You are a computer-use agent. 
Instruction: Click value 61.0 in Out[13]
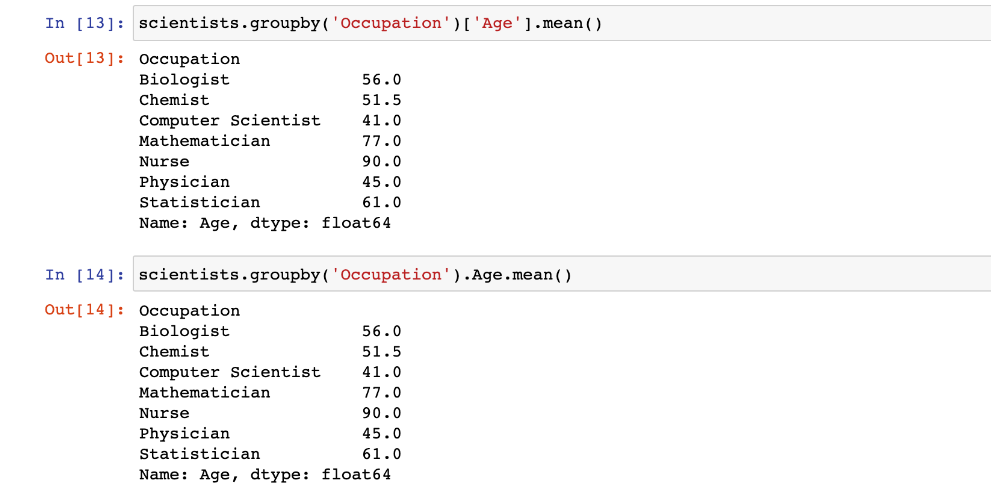tap(381, 202)
